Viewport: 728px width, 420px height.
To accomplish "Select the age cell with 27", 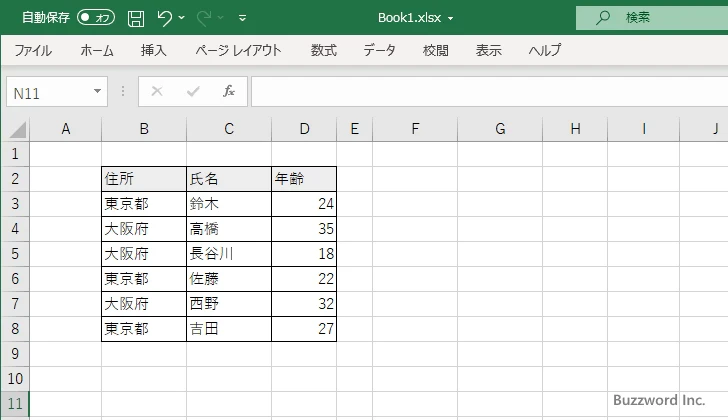I will click(304, 329).
